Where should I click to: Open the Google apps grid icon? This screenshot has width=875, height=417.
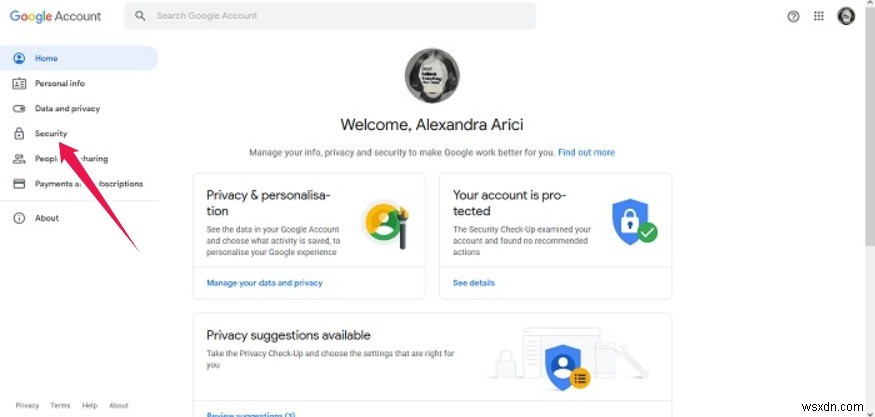[819, 16]
